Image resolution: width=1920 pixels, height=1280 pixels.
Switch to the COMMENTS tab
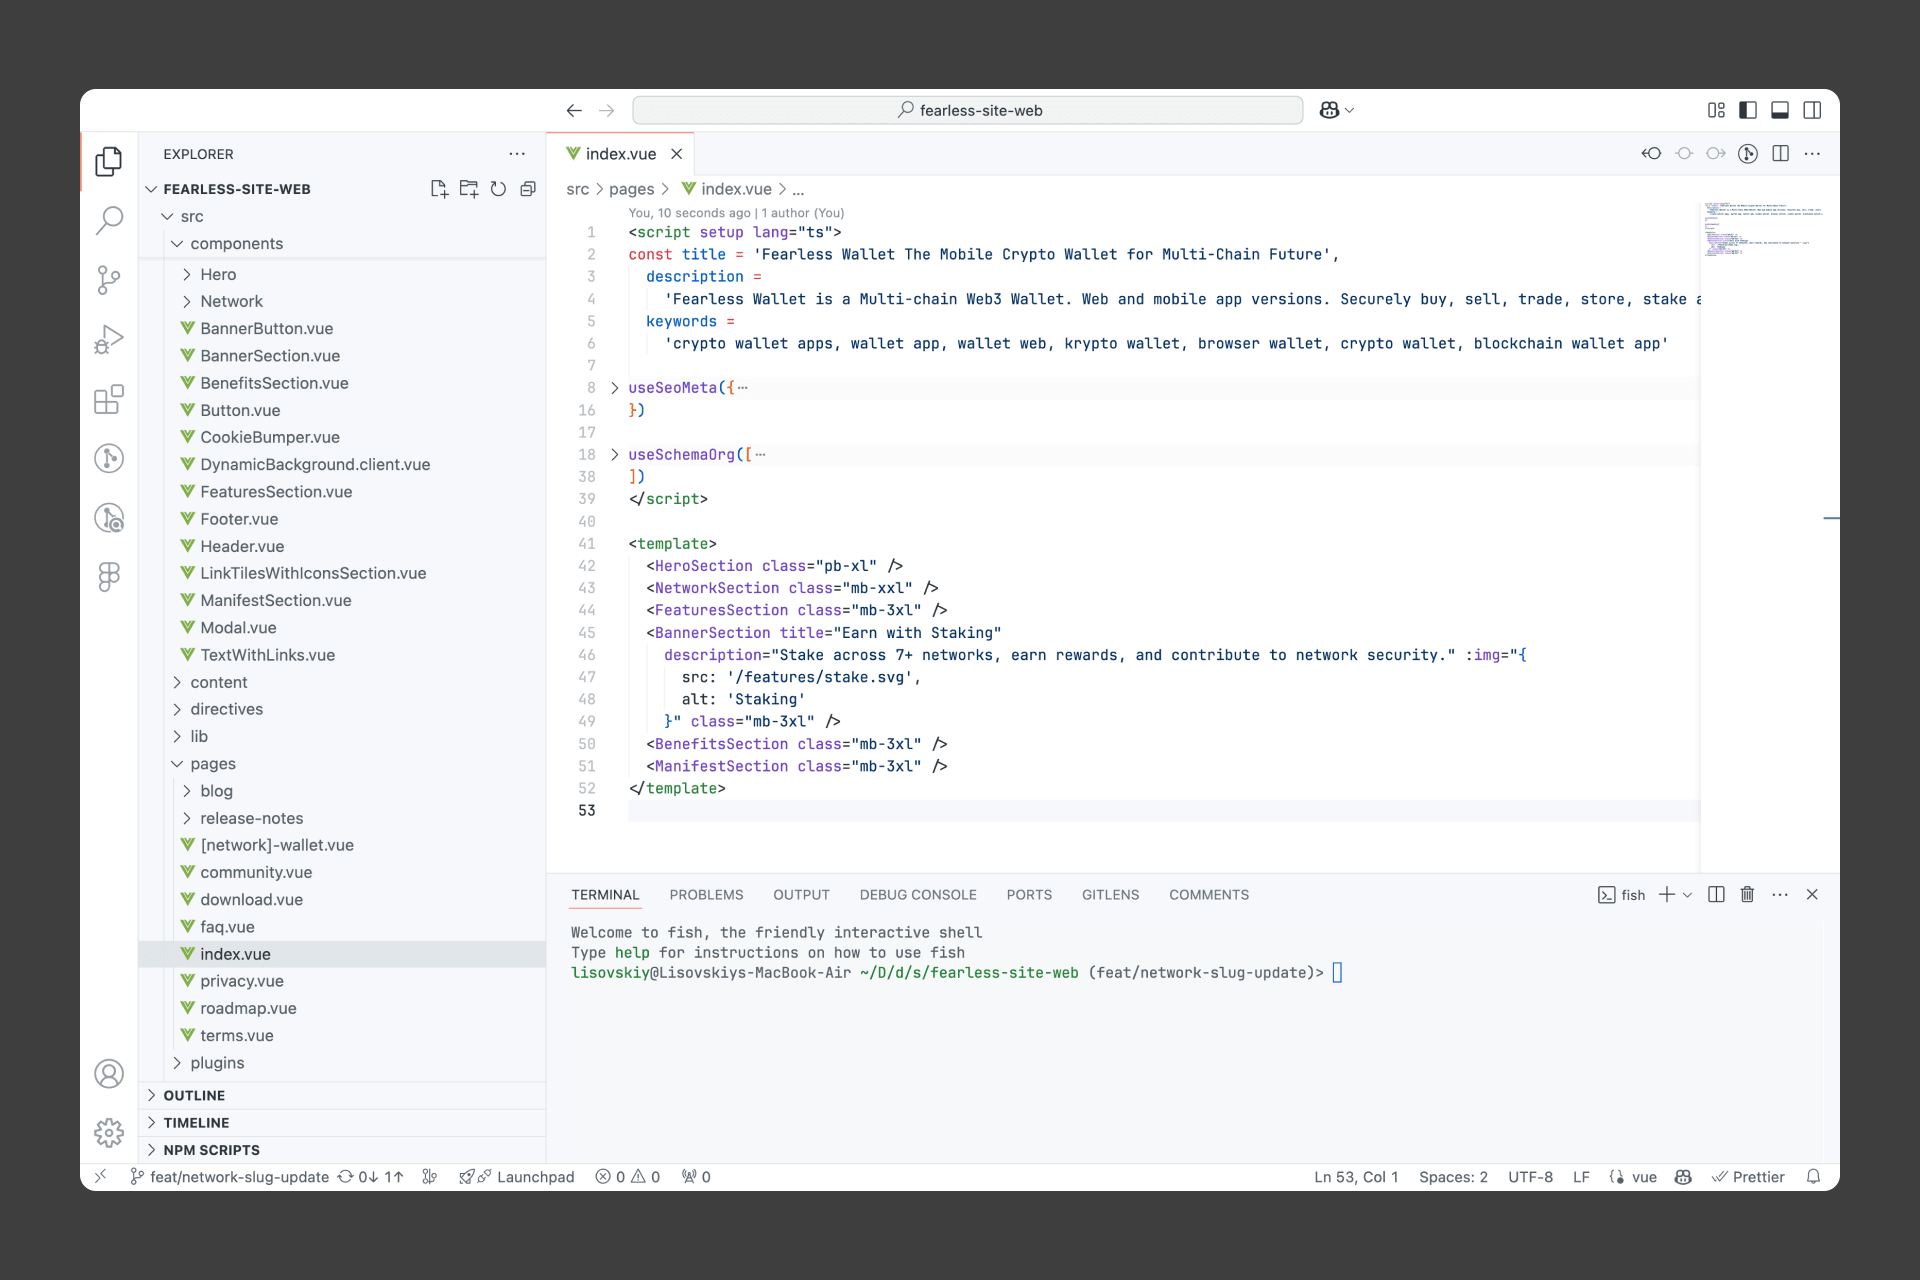pyautogui.click(x=1209, y=895)
